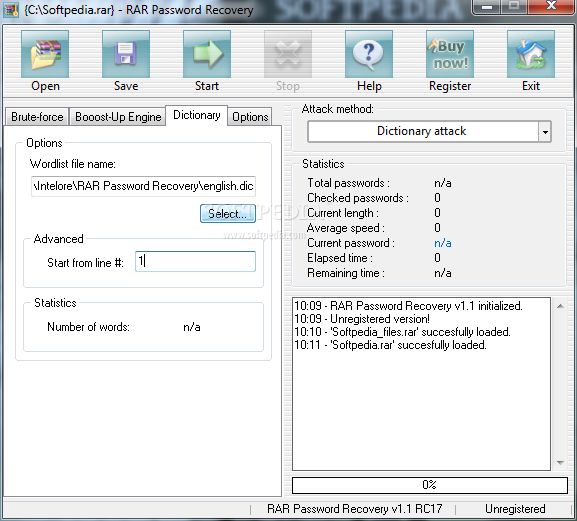Click the Buy now Register icon
This screenshot has width=577, height=521.
450,54
